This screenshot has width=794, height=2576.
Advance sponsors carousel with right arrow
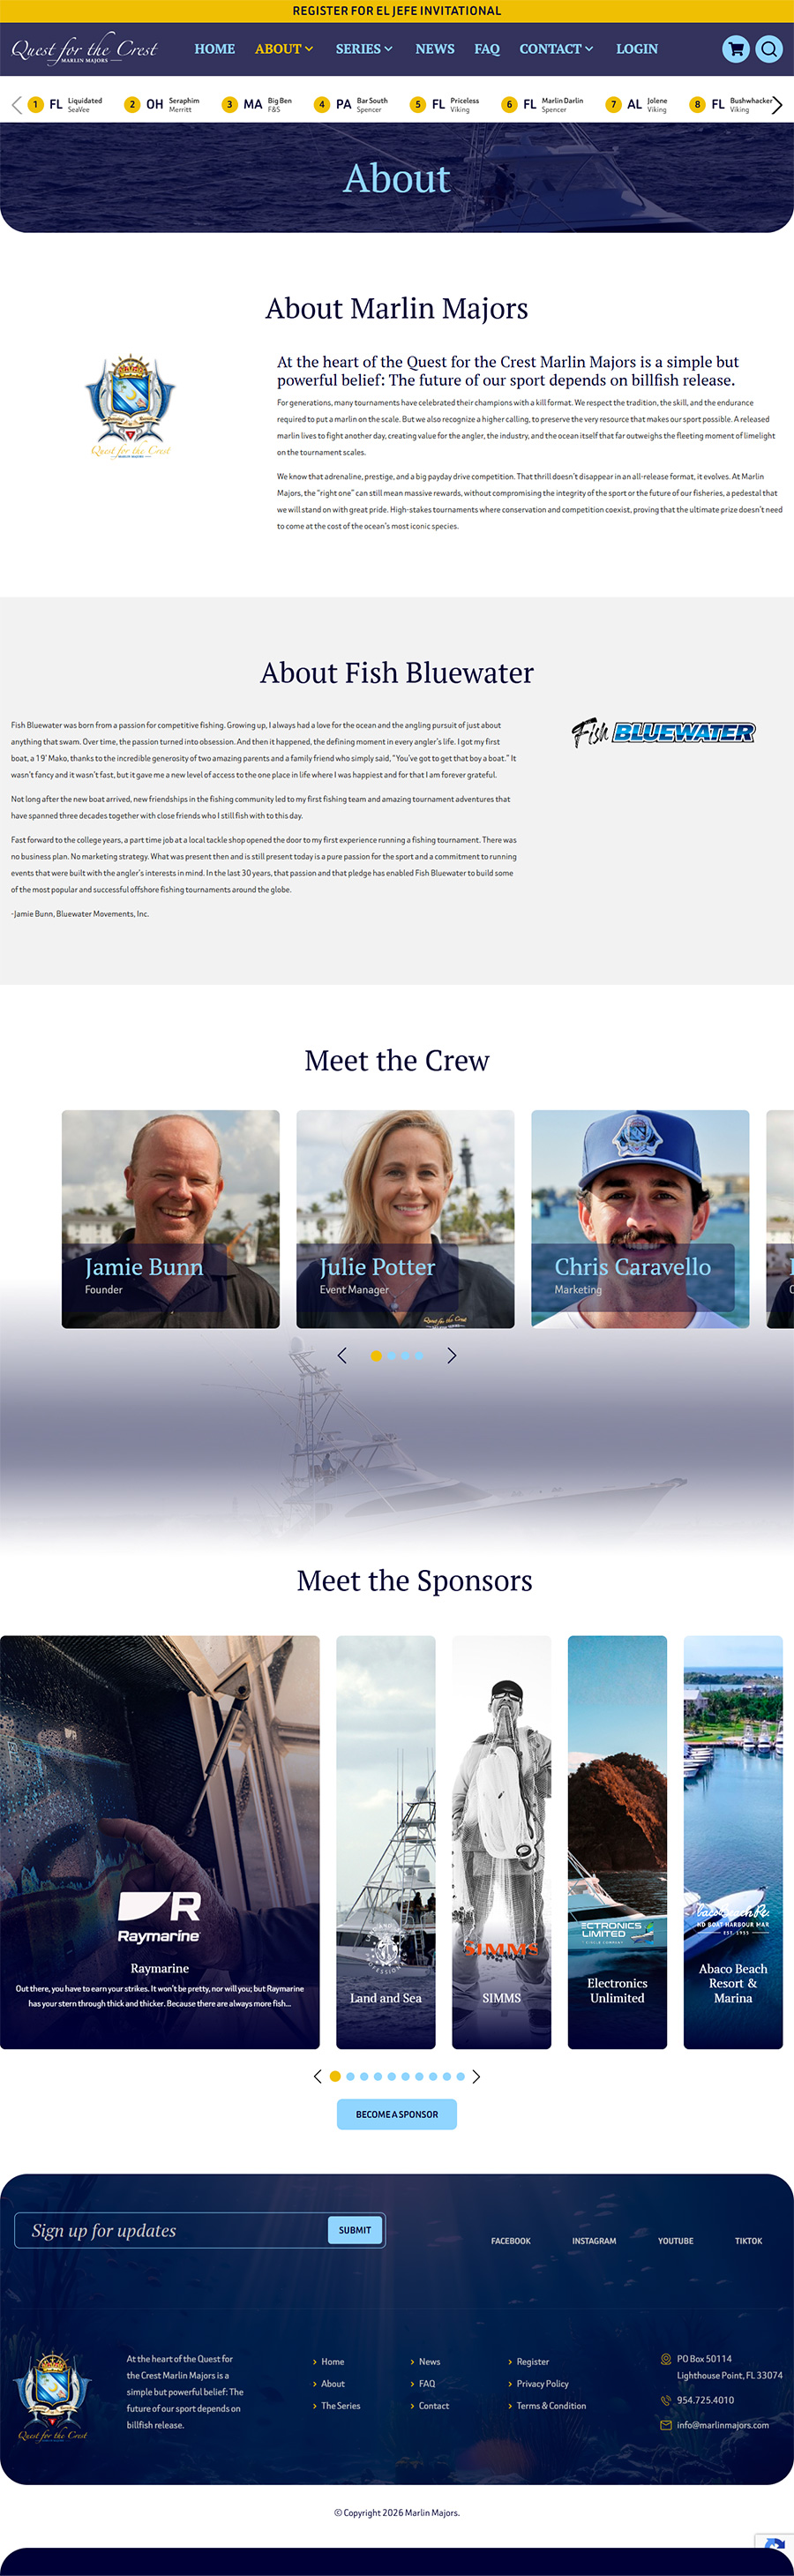[476, 2076]
